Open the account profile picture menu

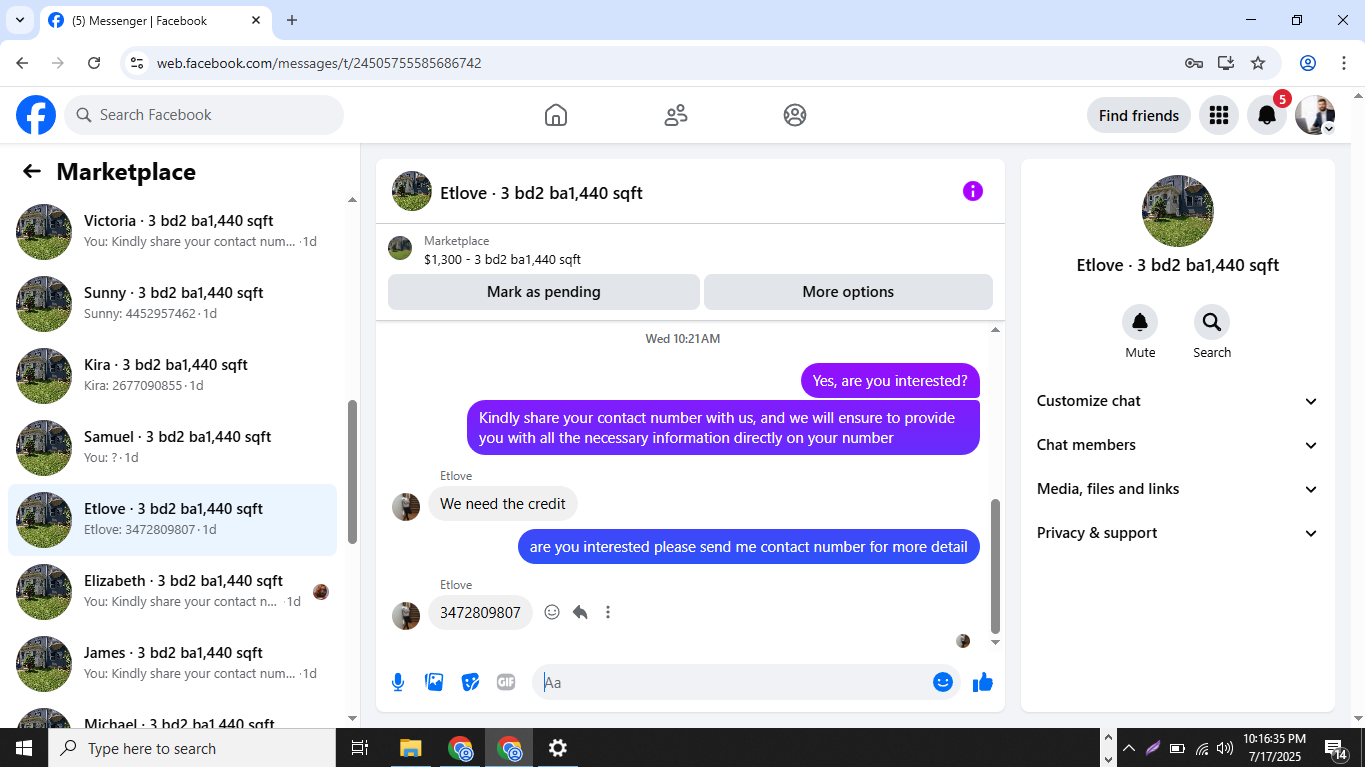click(1315, 115)
